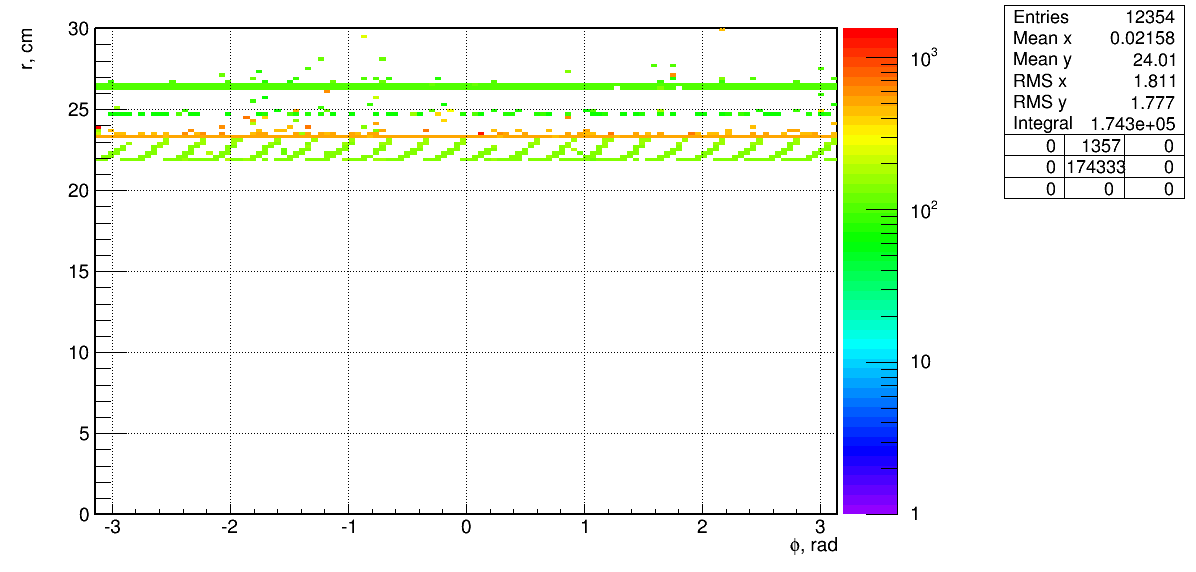Viewport: 1196px width, 572px height.
Task: Pick the purple bottom of the color palette
Action: pyautogui.click(x=870, y=508)
